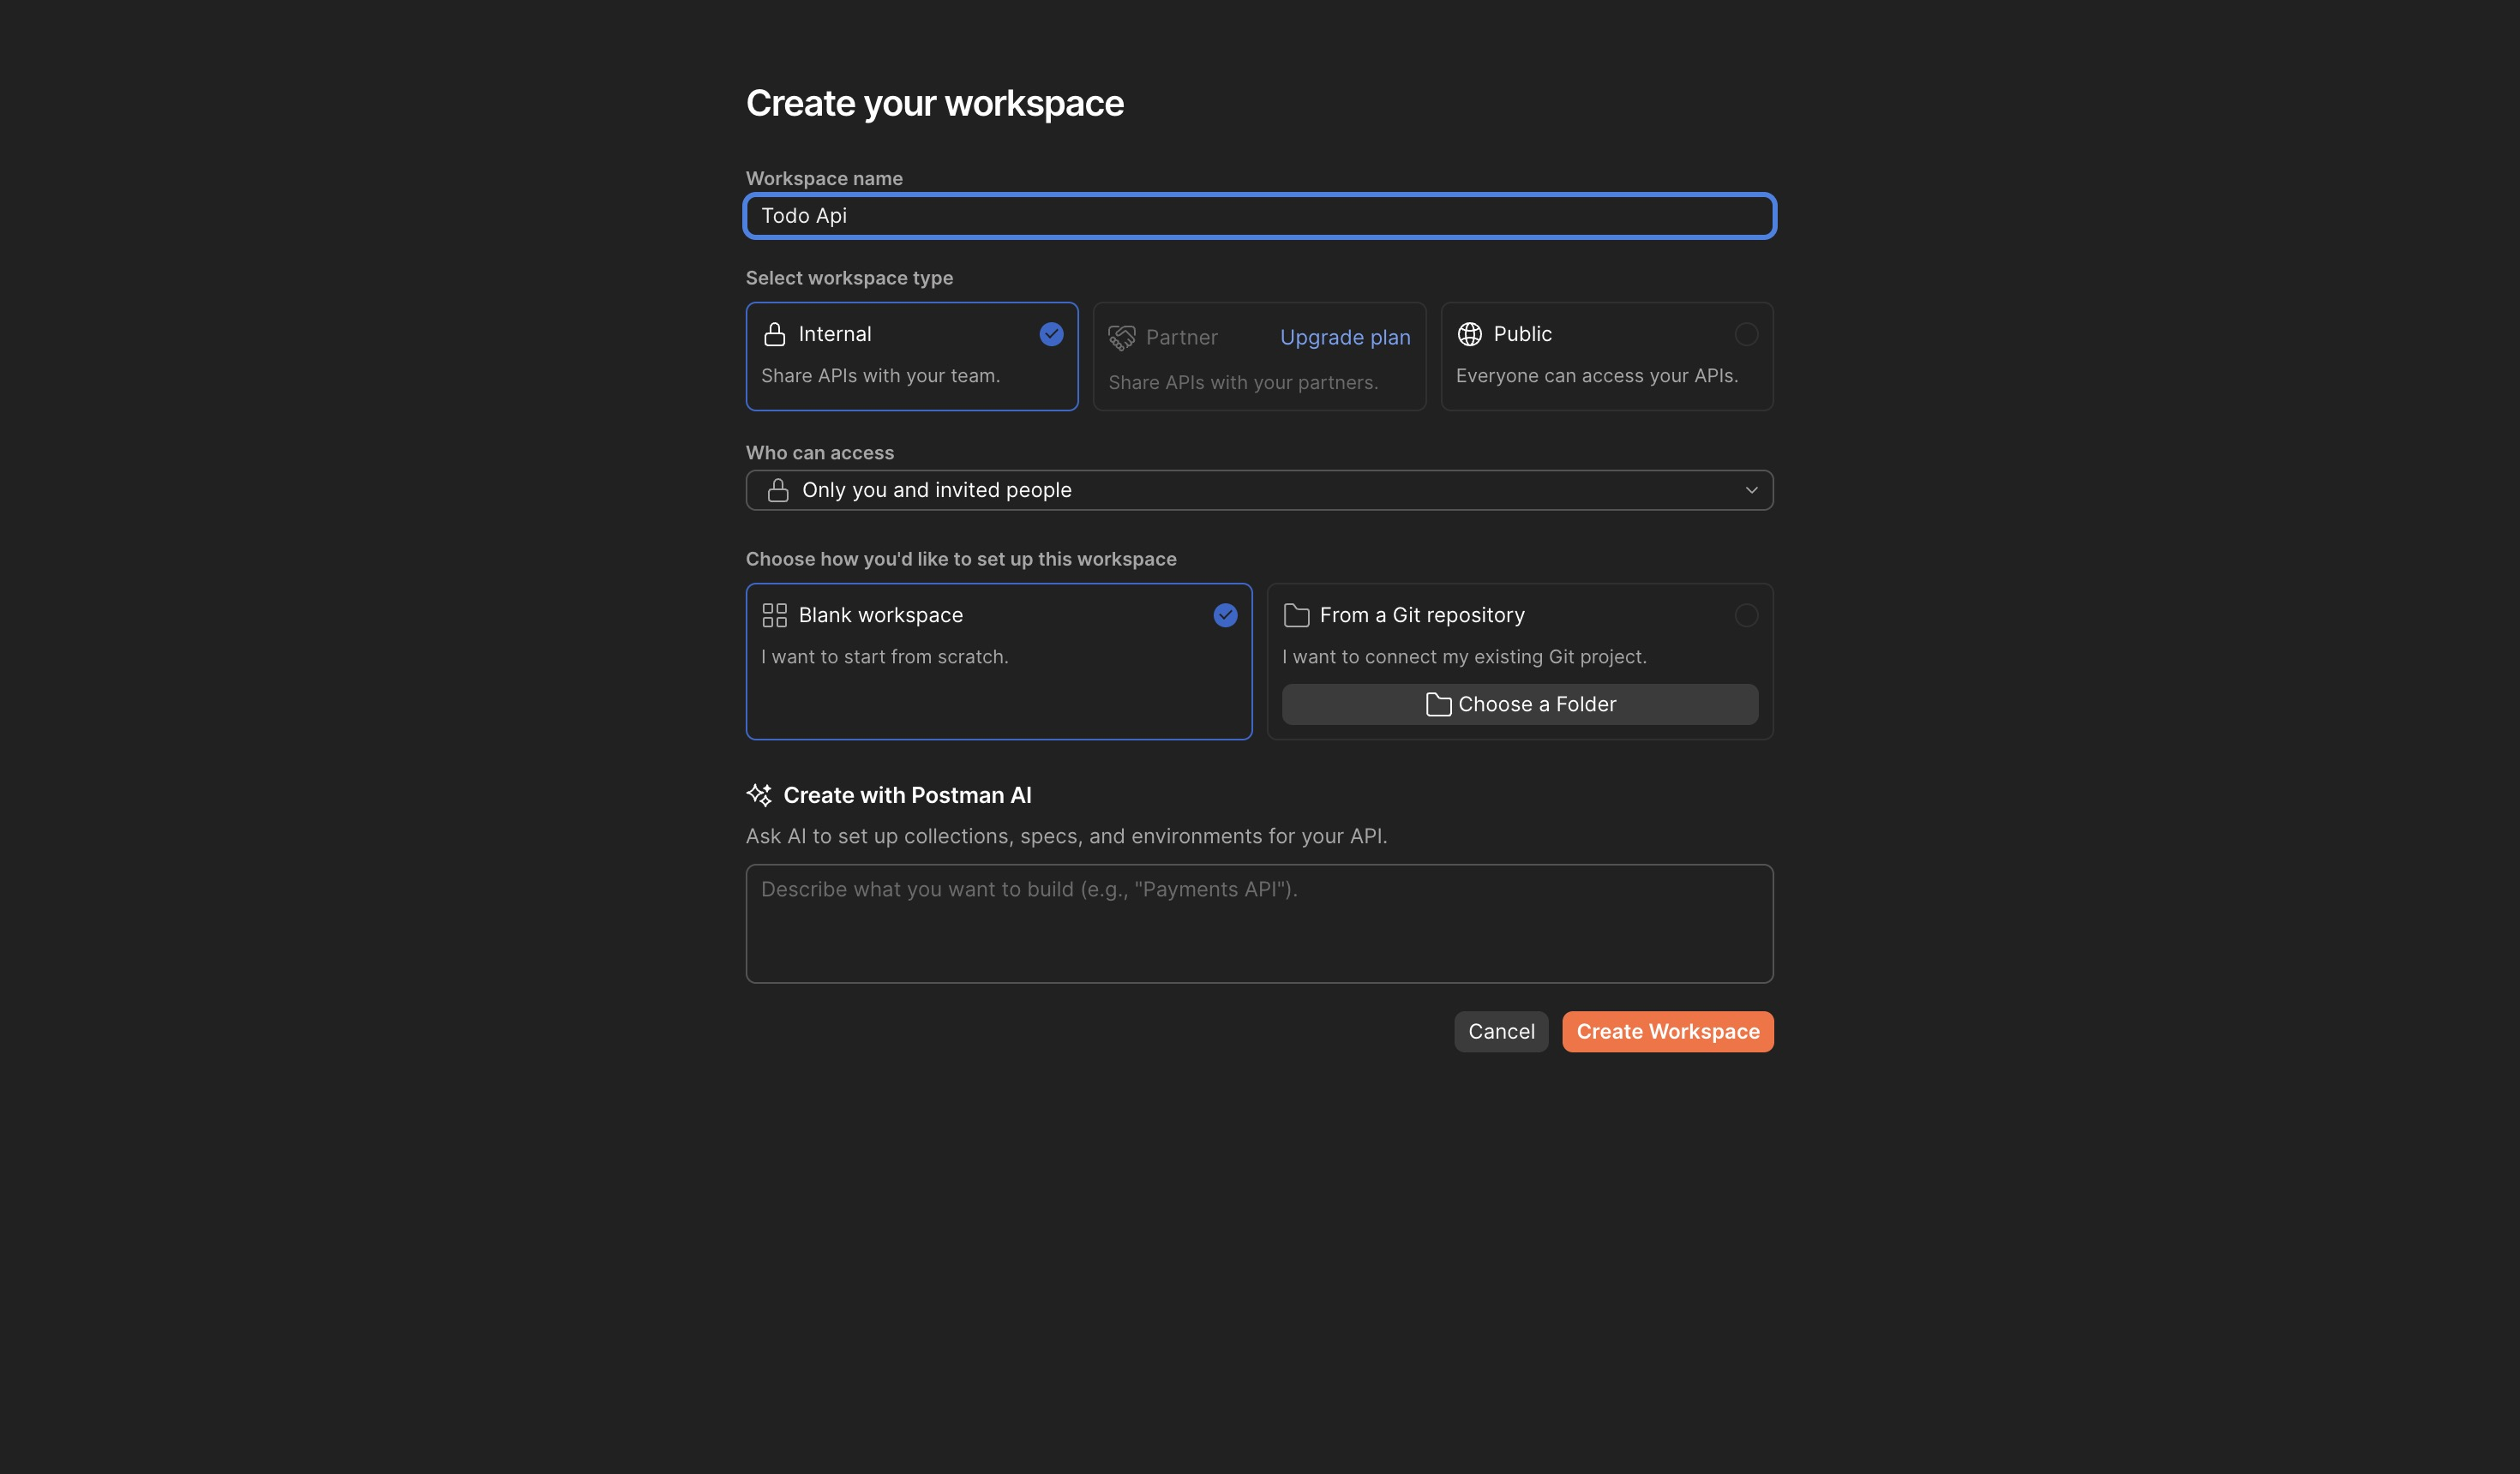
Task: Click 'Create your workspace' heading
Action: pos(934,104)
